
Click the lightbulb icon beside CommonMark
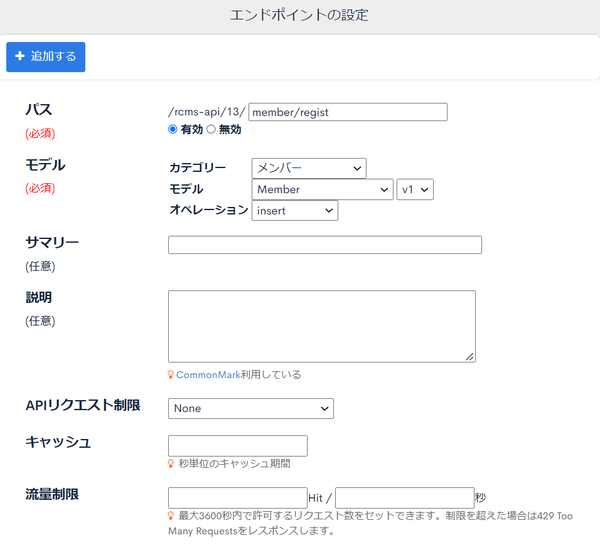pyautogui.click(x=171, y=375)
